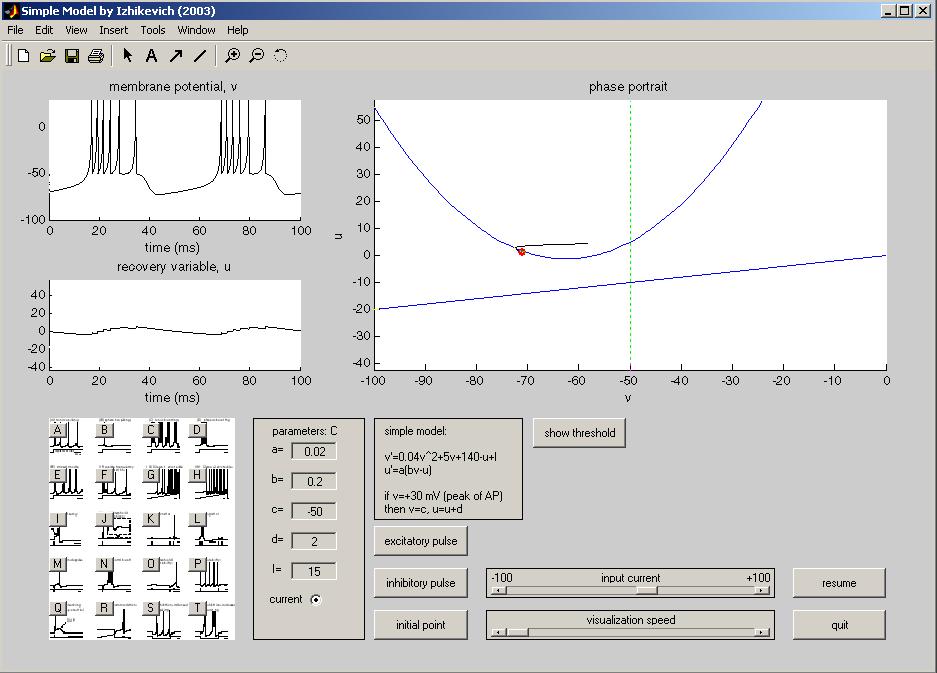Click the input current slider thumb
The height and width of the screenshot is (673, 937).
[647, 590]
